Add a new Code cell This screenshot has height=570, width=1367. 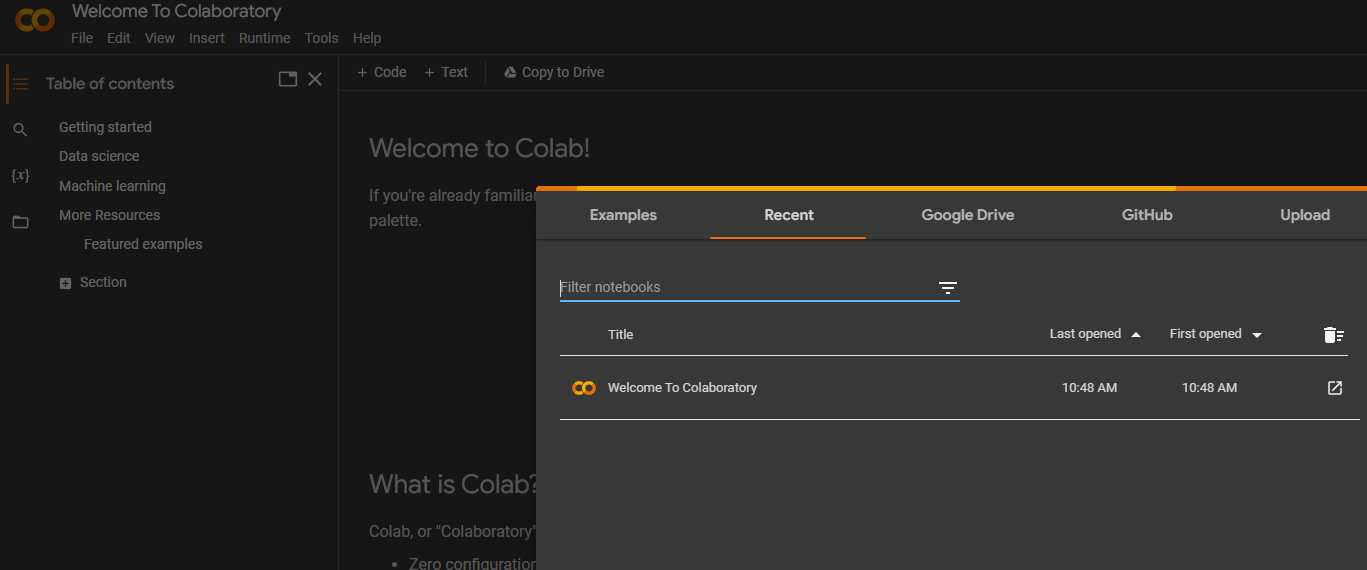tap(382, 72)
